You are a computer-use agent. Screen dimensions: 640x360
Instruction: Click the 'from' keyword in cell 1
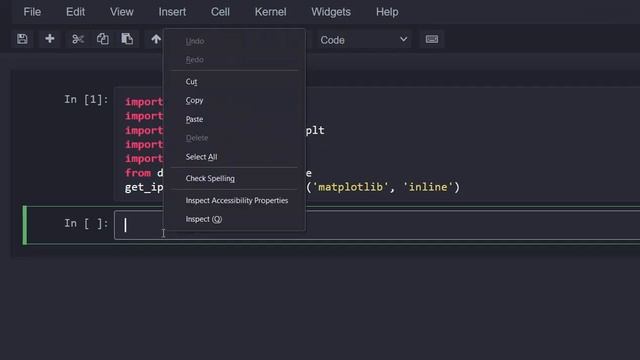point(138,173)
